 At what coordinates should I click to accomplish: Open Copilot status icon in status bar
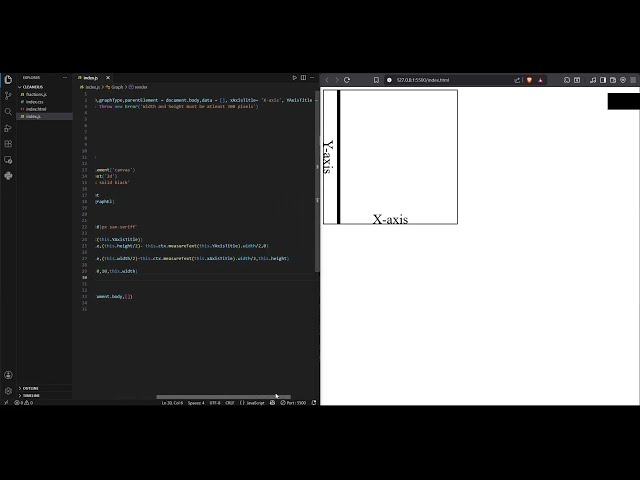[272, 403]
